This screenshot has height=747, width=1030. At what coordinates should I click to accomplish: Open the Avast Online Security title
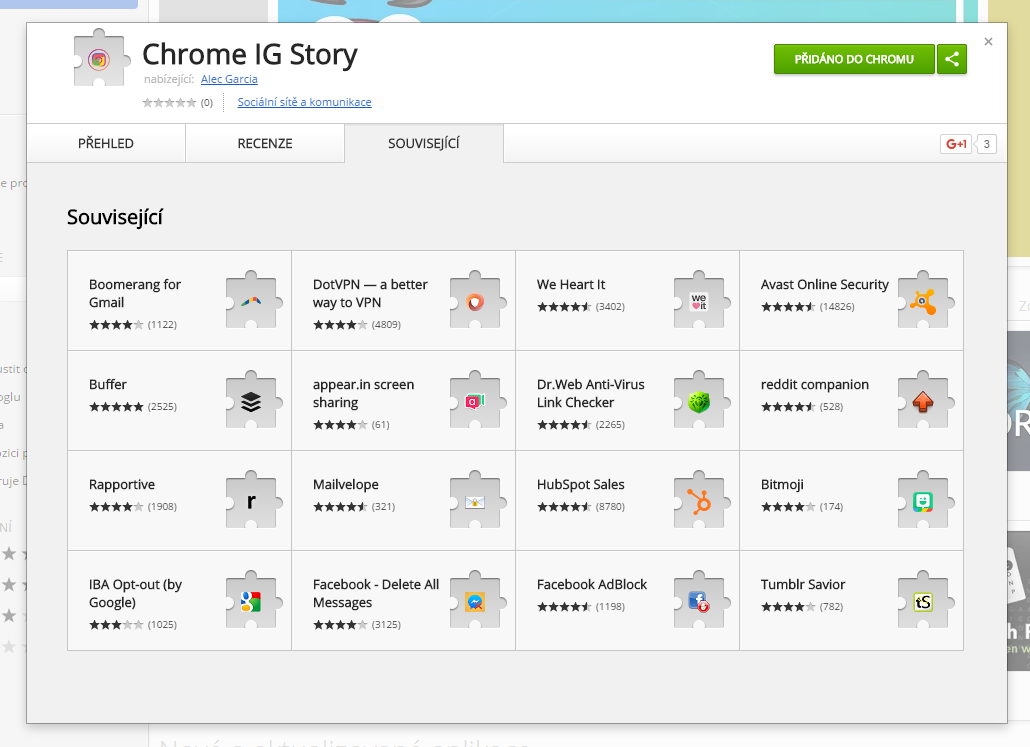pyautogui.click(x=824, y=284)
